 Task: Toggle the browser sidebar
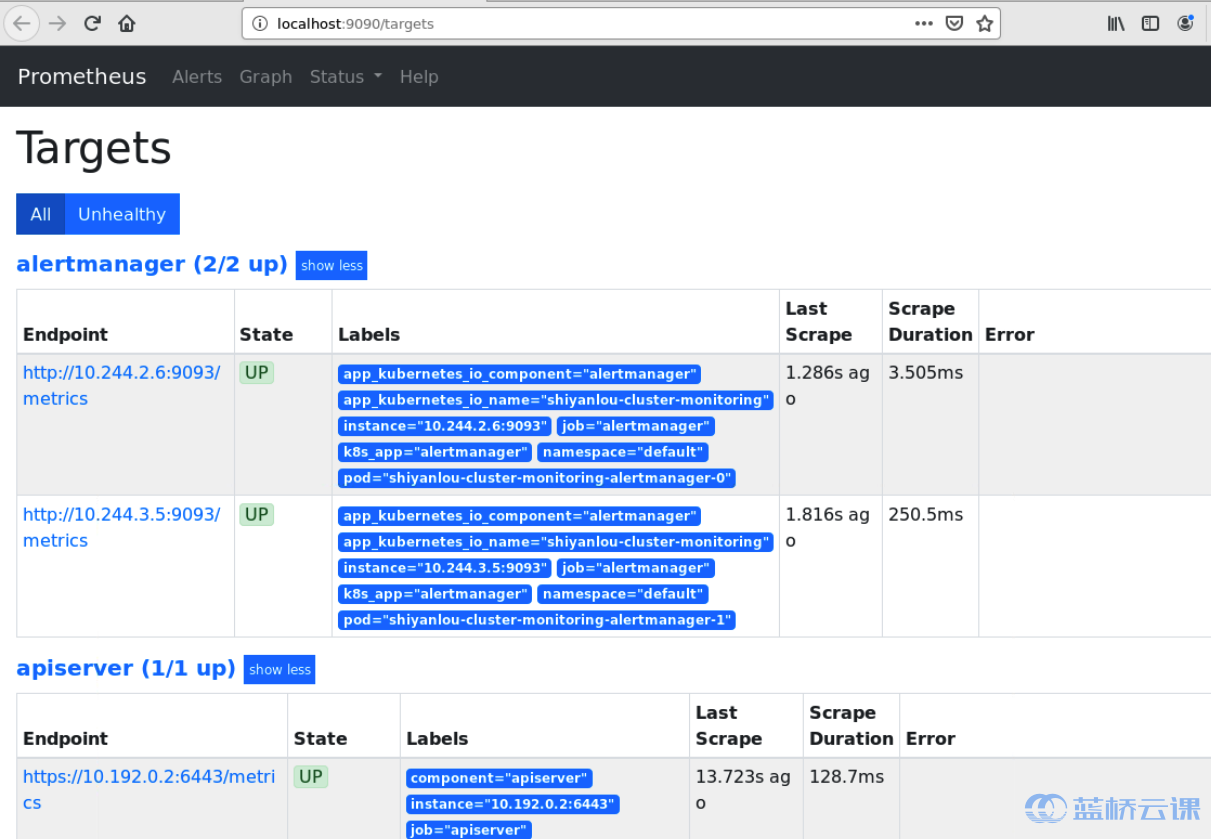(x=1151, y=23)
